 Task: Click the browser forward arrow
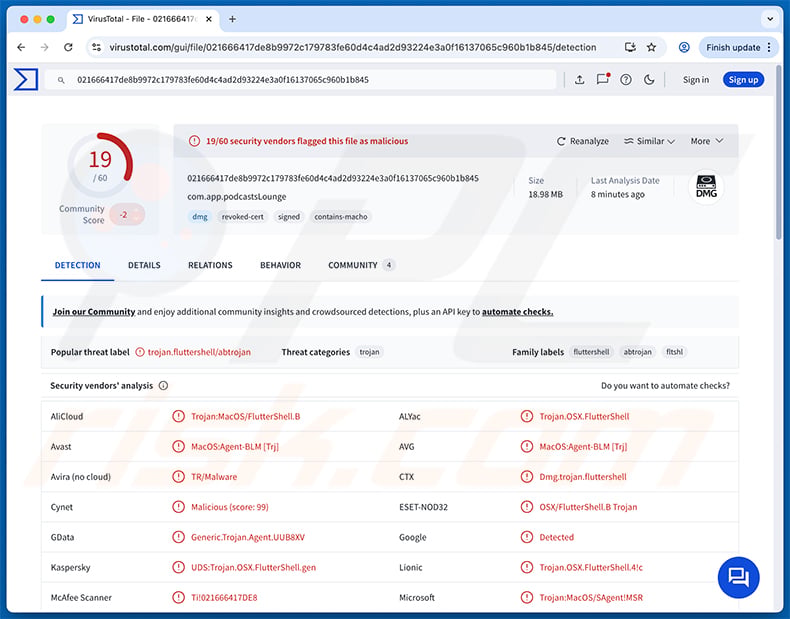pyautogui.click(x=45, y=47)
